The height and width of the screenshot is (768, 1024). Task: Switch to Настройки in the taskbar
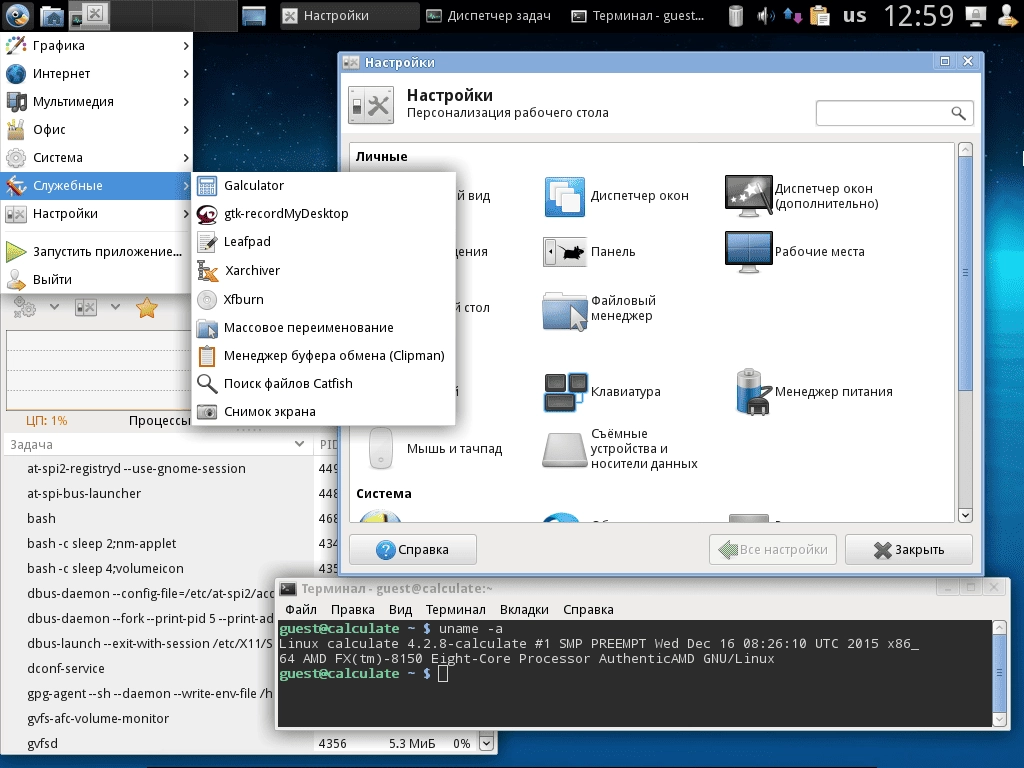click(349, 16)
